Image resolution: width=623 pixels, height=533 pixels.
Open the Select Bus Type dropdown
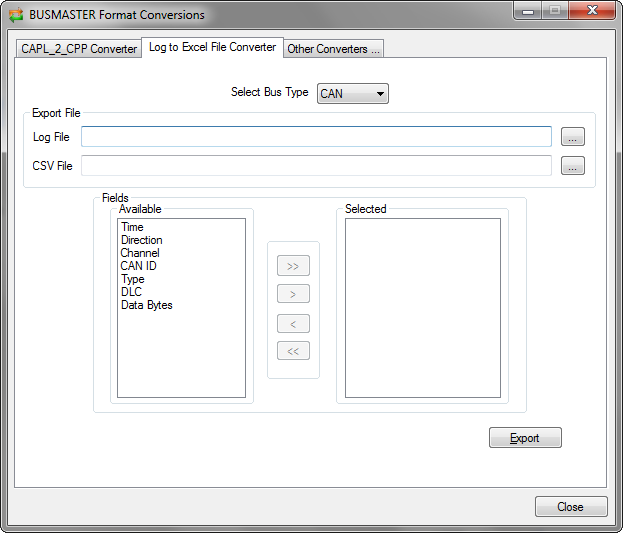tap(352, 93)
